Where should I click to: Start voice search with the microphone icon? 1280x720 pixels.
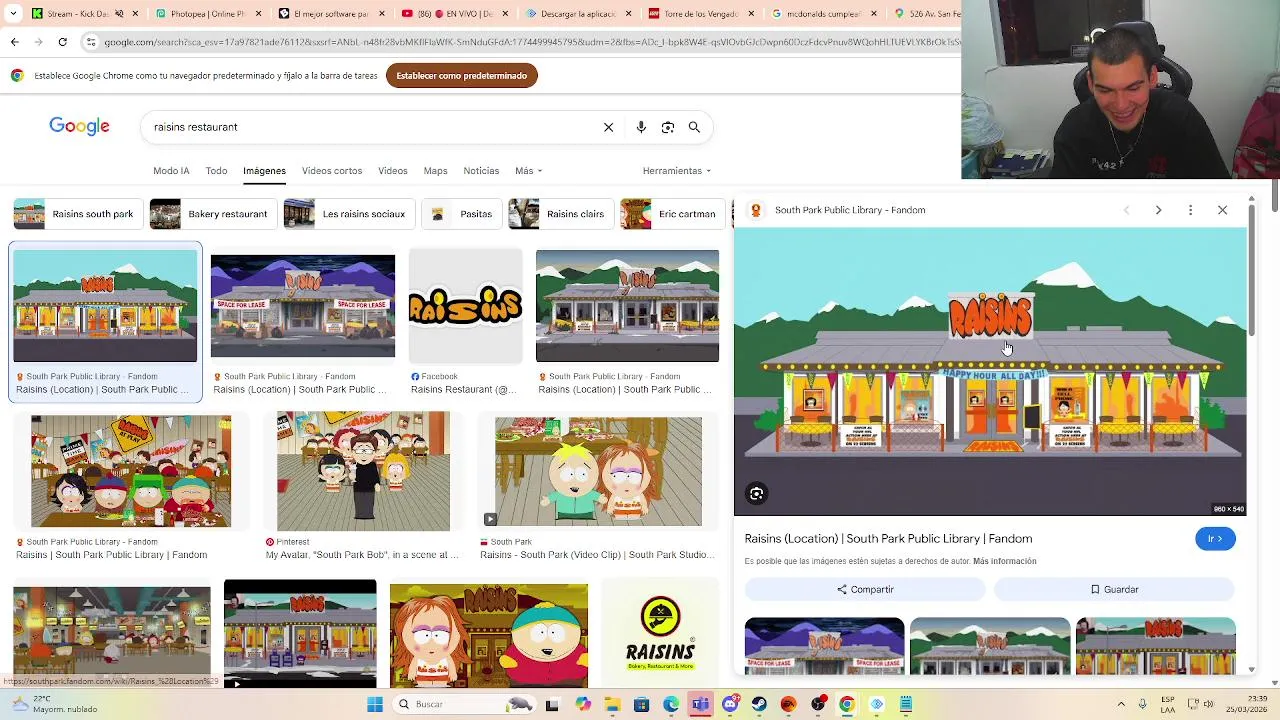[641, 127]
